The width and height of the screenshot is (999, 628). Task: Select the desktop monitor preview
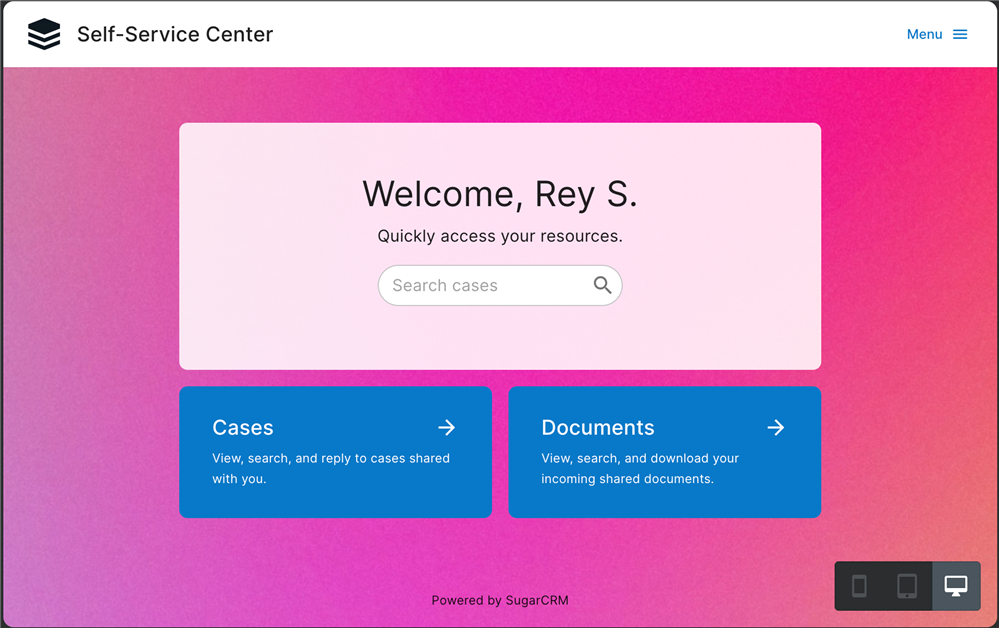(956, 586)
